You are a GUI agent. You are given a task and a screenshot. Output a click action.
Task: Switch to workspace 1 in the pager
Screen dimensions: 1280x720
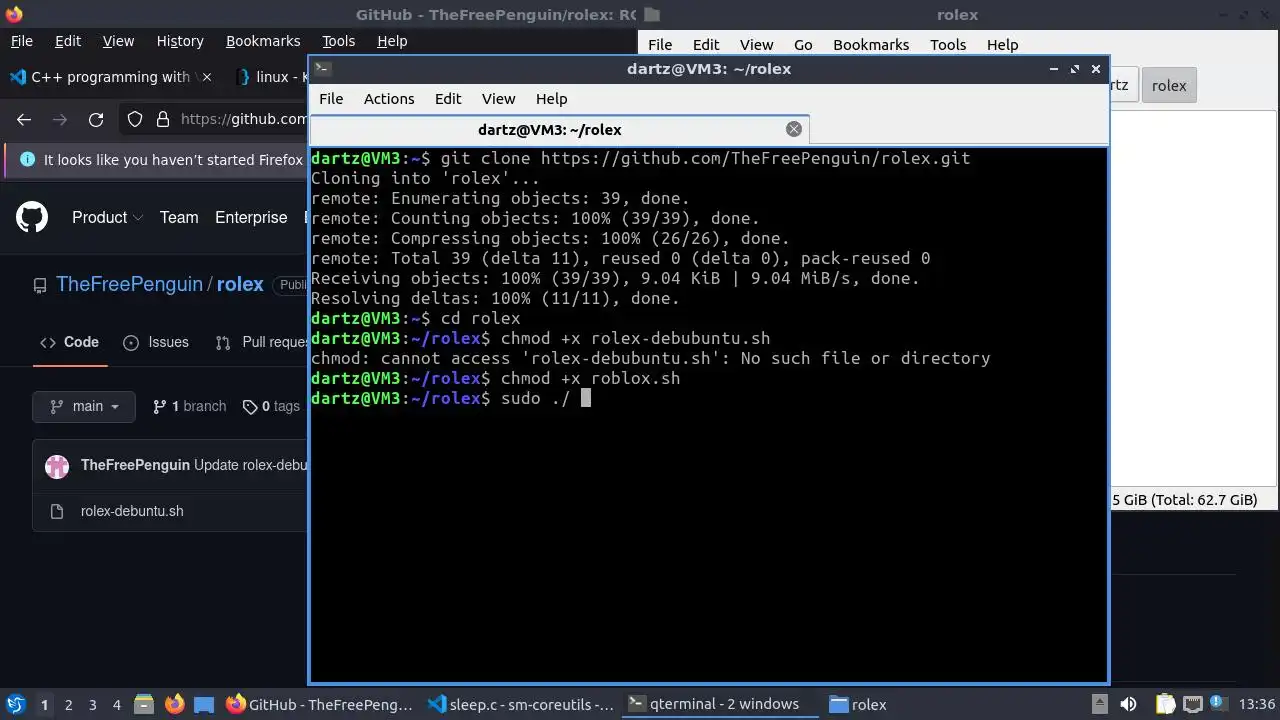[44, 704]
